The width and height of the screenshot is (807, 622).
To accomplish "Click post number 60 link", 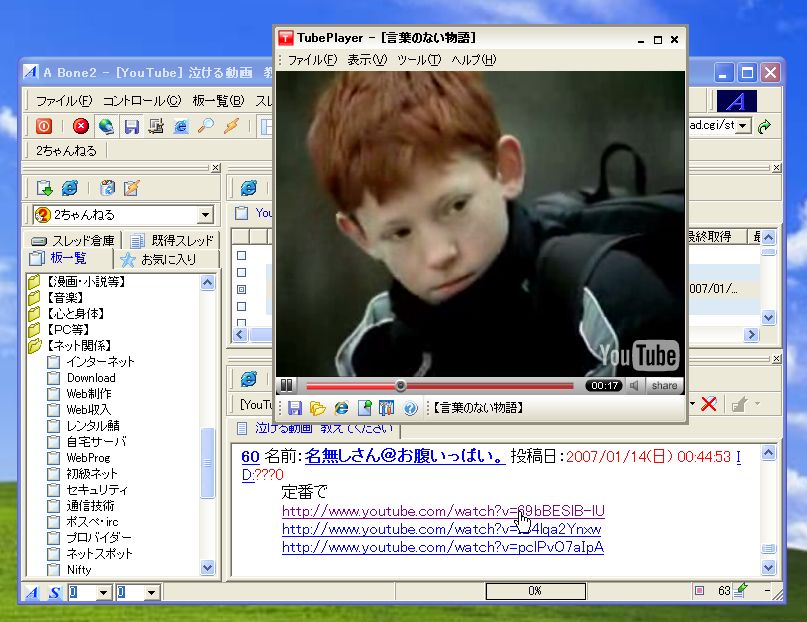I will [x=251, y=457].
